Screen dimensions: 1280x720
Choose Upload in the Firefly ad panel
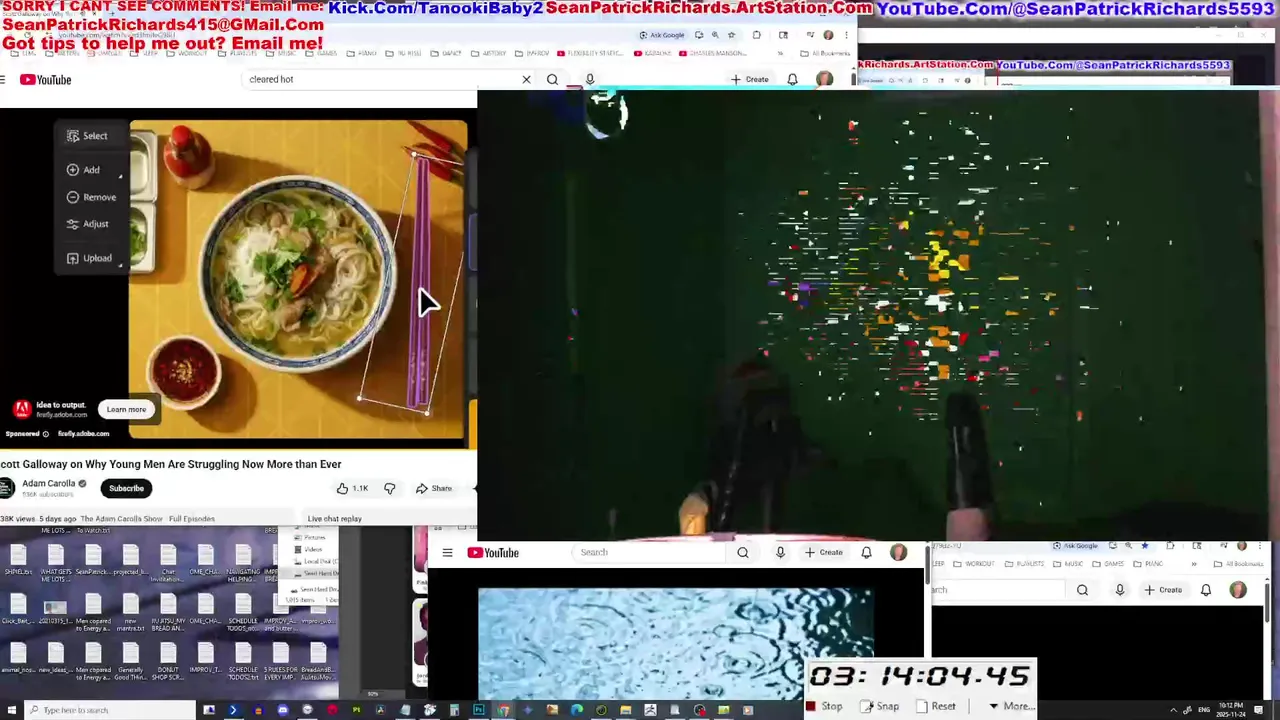click(90, 258)
